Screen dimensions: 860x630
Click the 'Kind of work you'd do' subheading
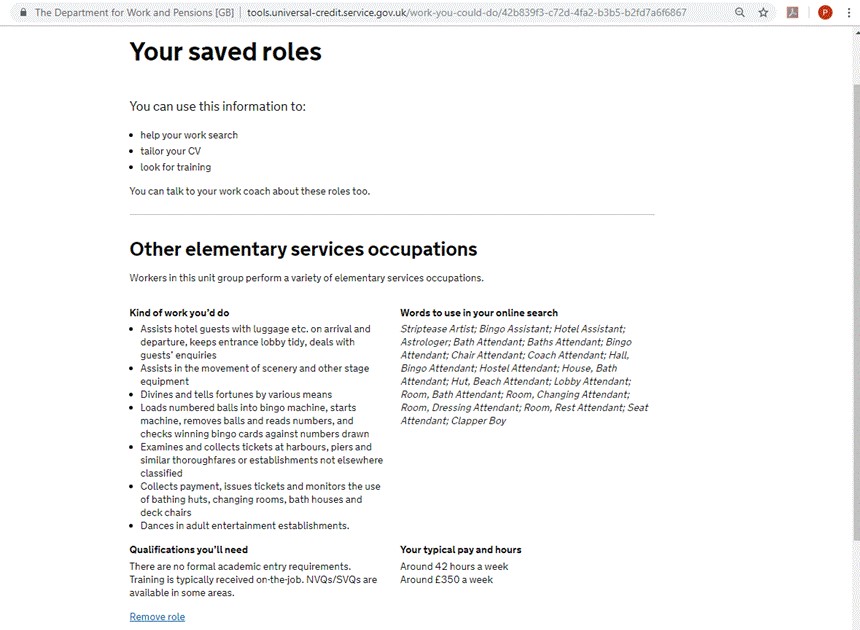pyautogui.click(x=179, y=313)
